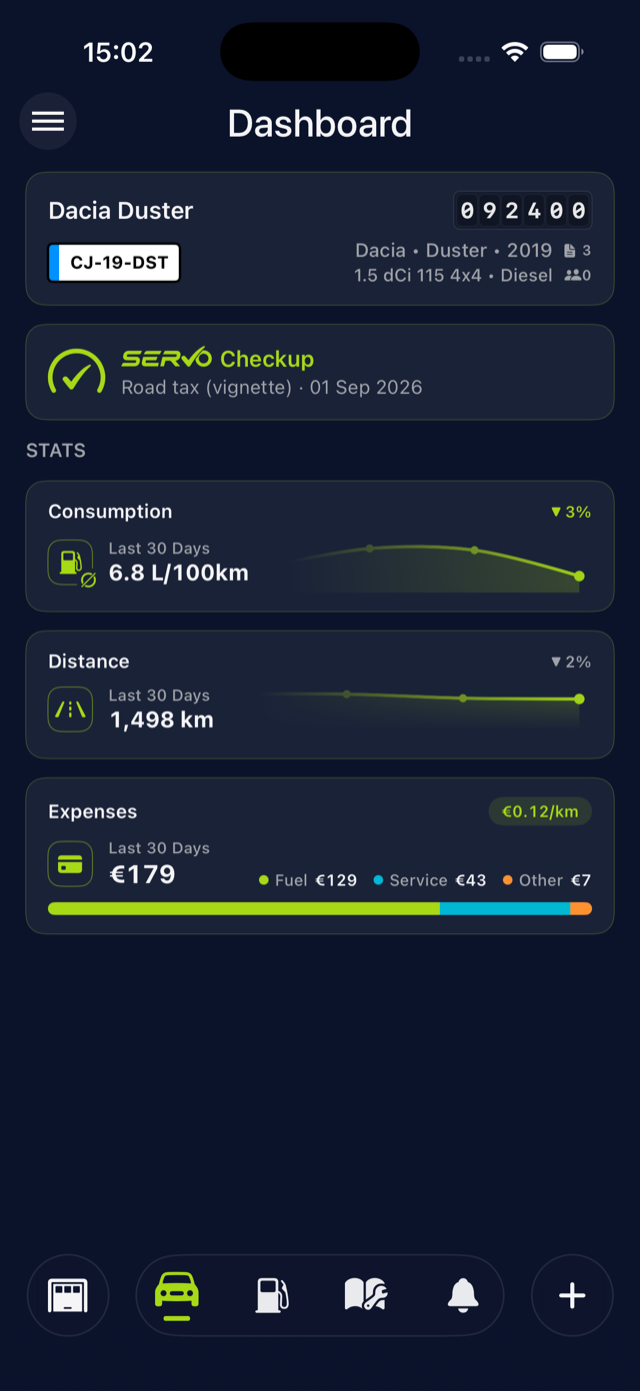640x1391 pixels.
Task: Tap the Servo Checkup checkmark gauge icon
Action: (x=77, y=372)
